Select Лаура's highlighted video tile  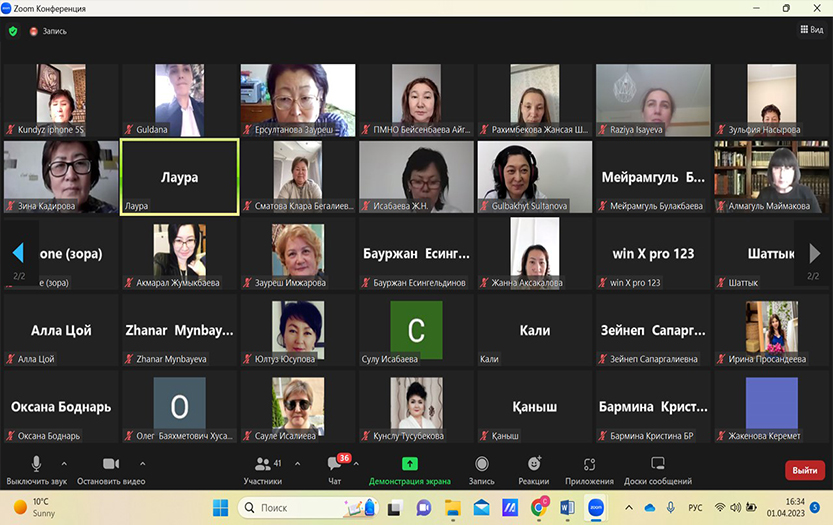pos(179,177)
